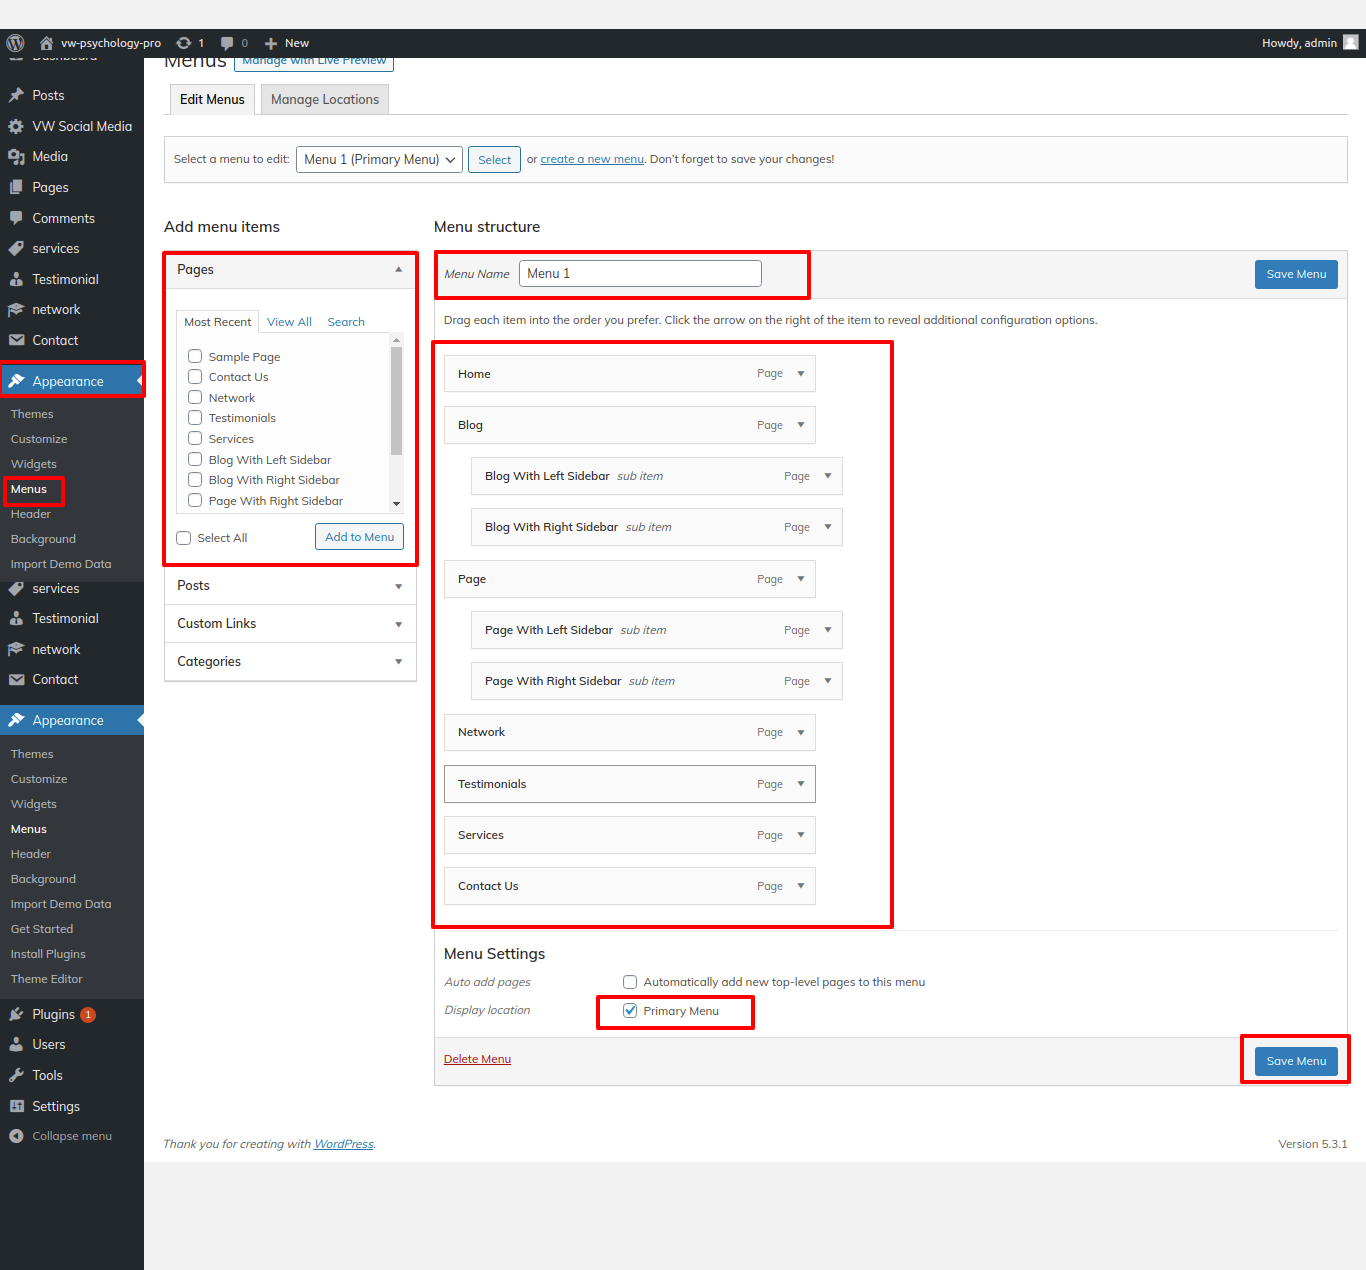Switch to View All pages tab
Viewport: 1366px width, 1270px height.
pyautogui.click(x=289, y=322)
